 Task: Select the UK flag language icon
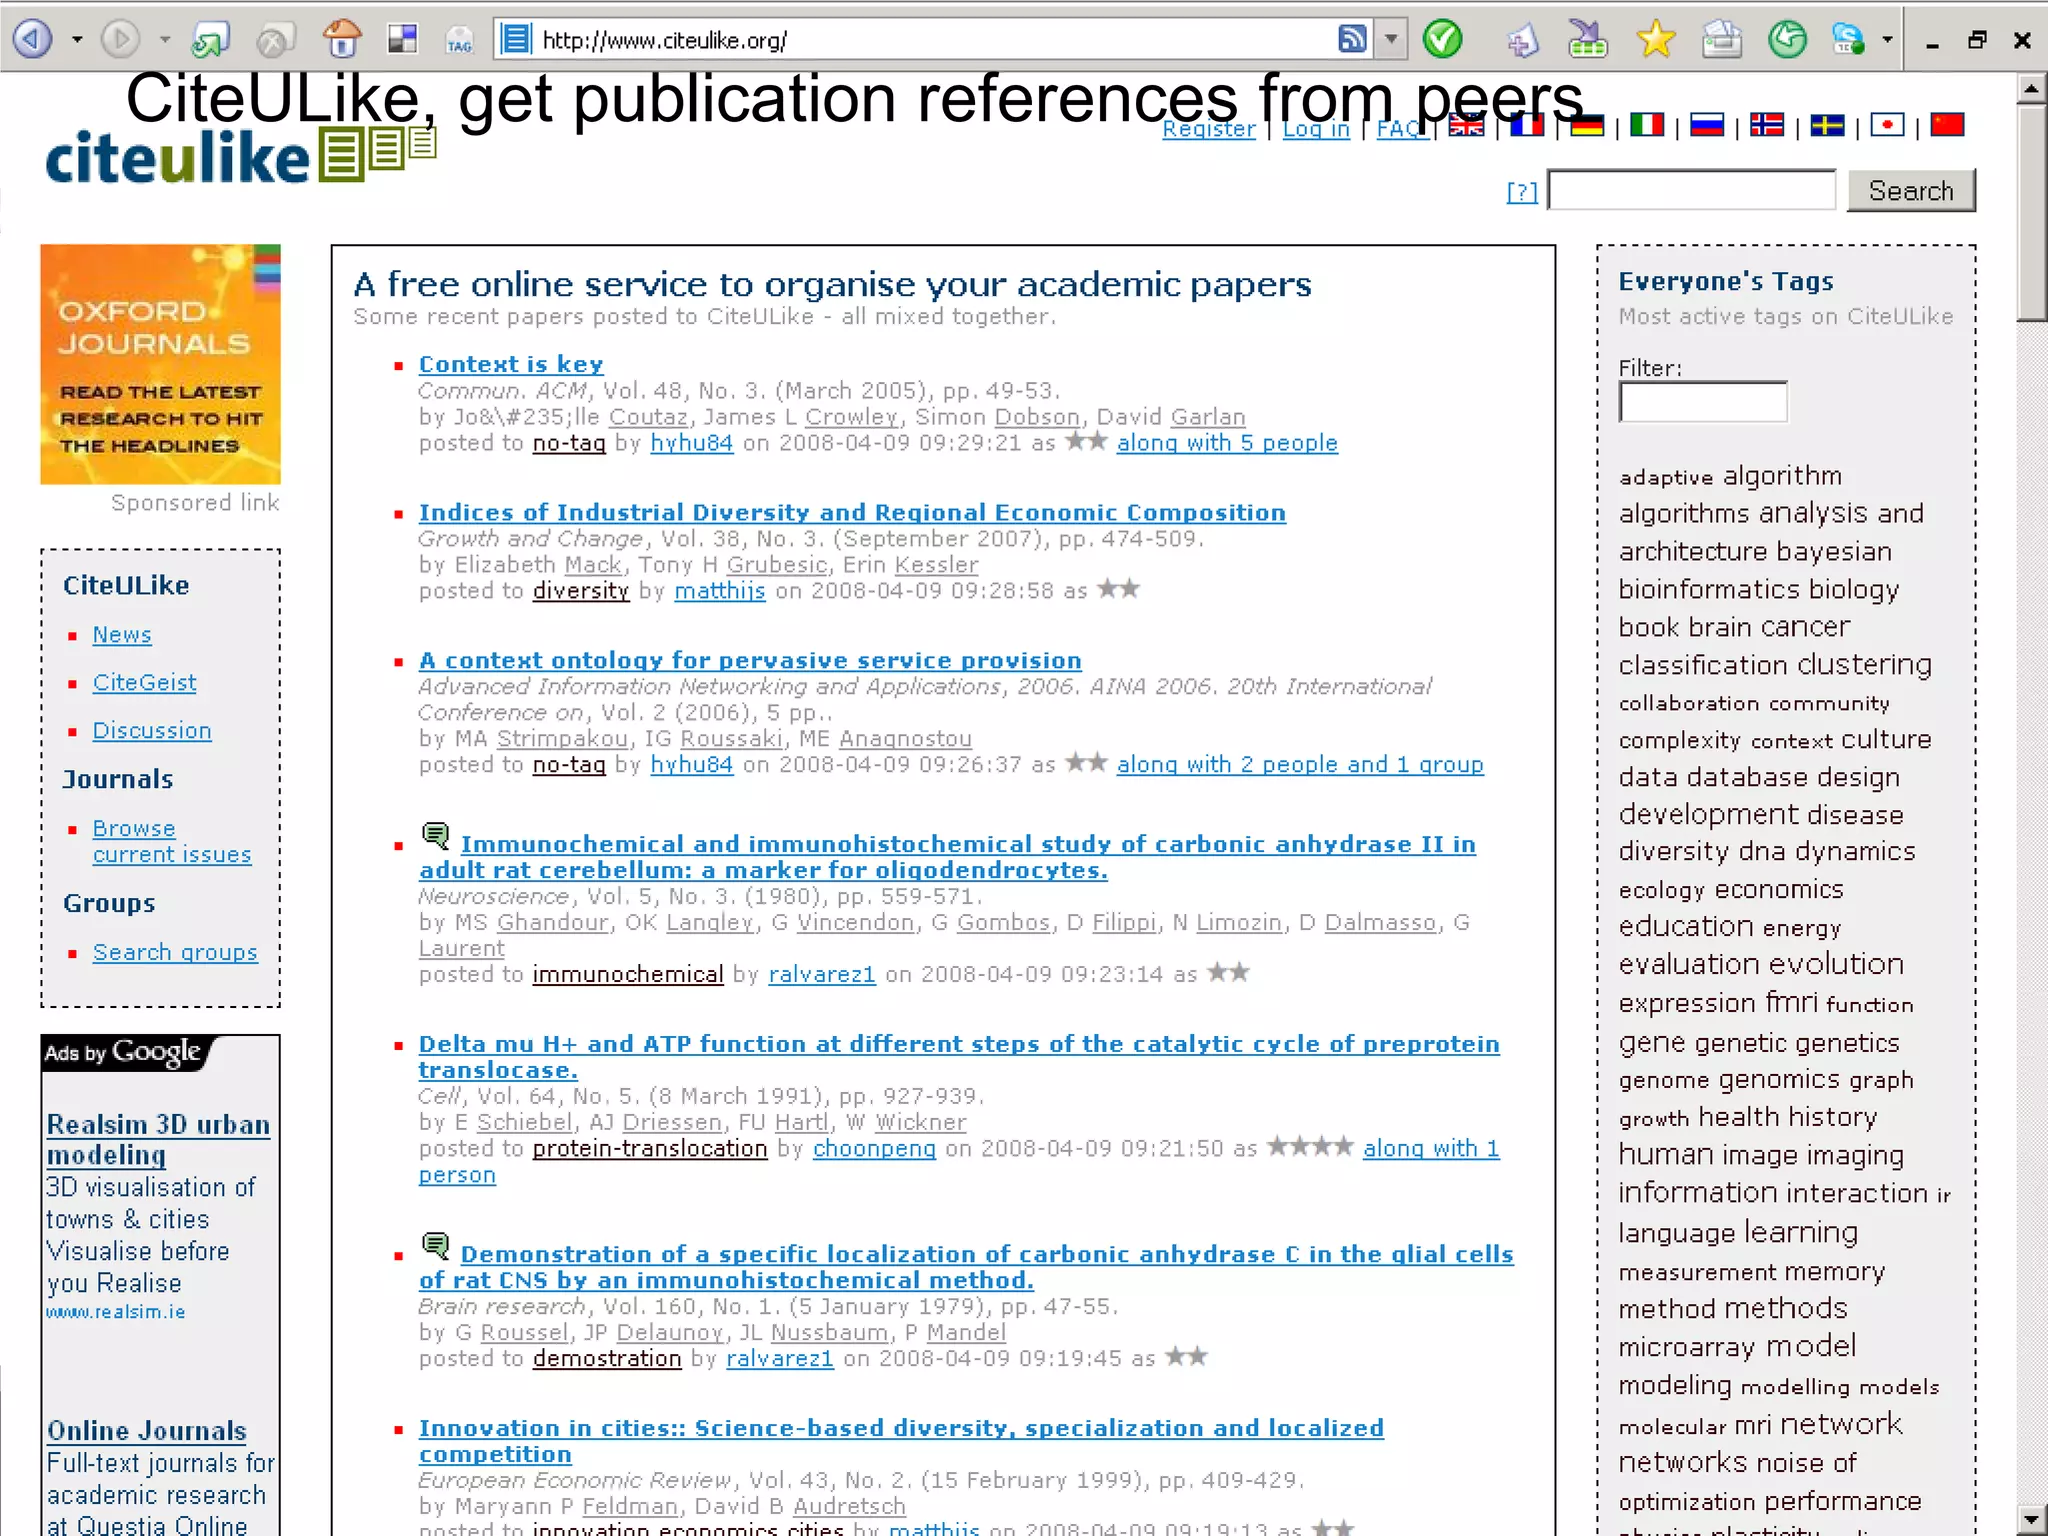(1467, 125)
